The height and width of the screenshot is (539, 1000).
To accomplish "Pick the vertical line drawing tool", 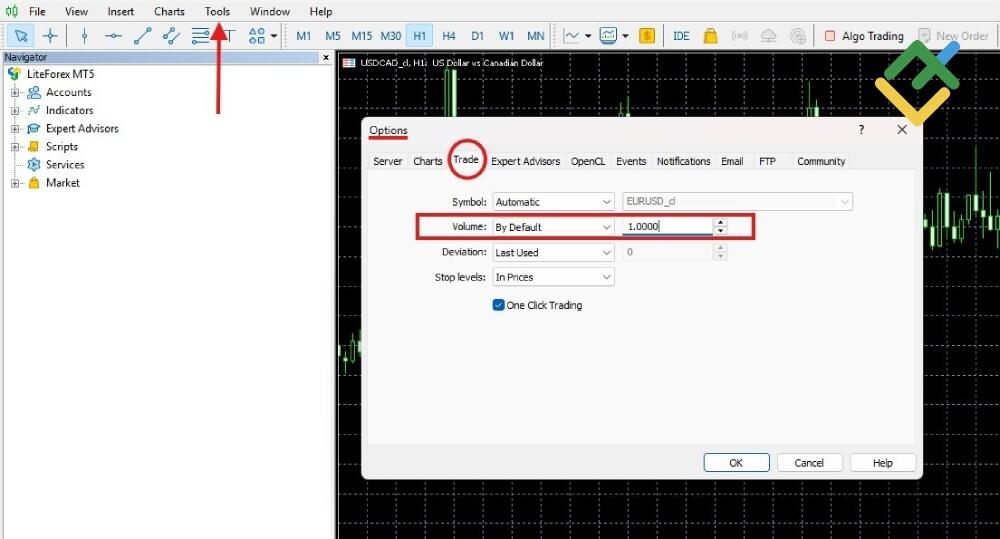I will pos(84,36).
